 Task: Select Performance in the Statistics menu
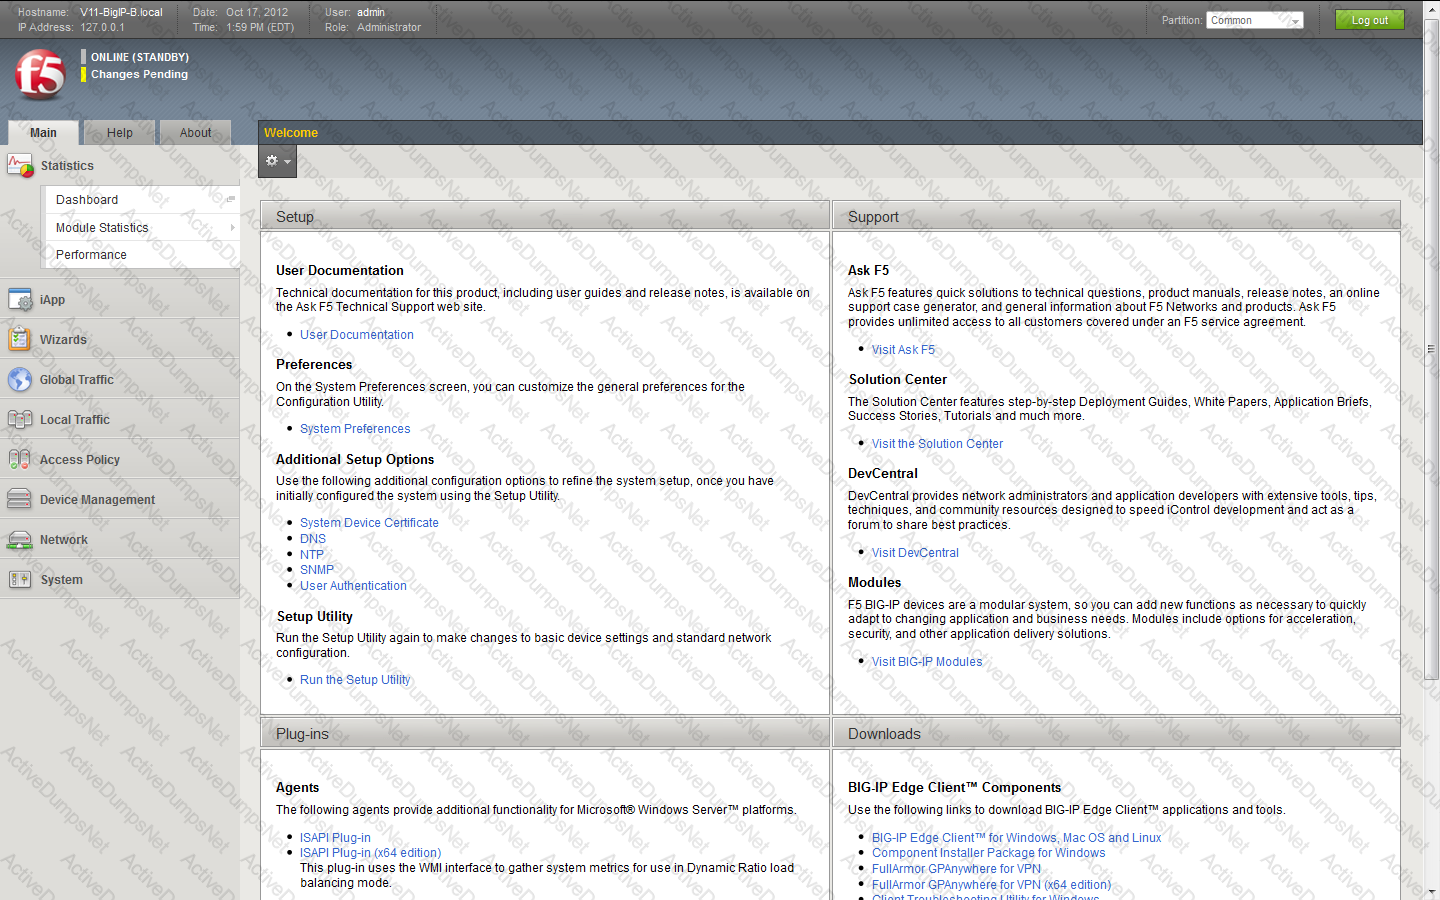coord(91,255)
